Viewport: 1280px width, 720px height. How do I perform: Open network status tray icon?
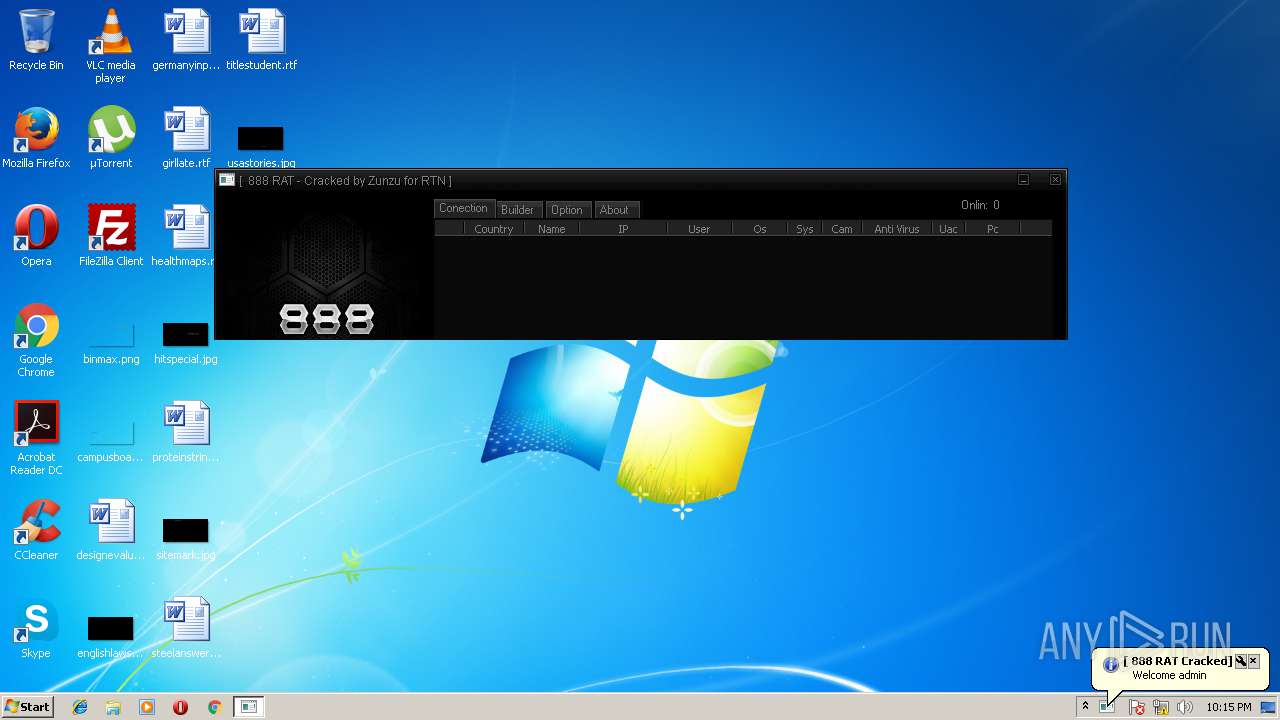click(x=1161, y=707)
